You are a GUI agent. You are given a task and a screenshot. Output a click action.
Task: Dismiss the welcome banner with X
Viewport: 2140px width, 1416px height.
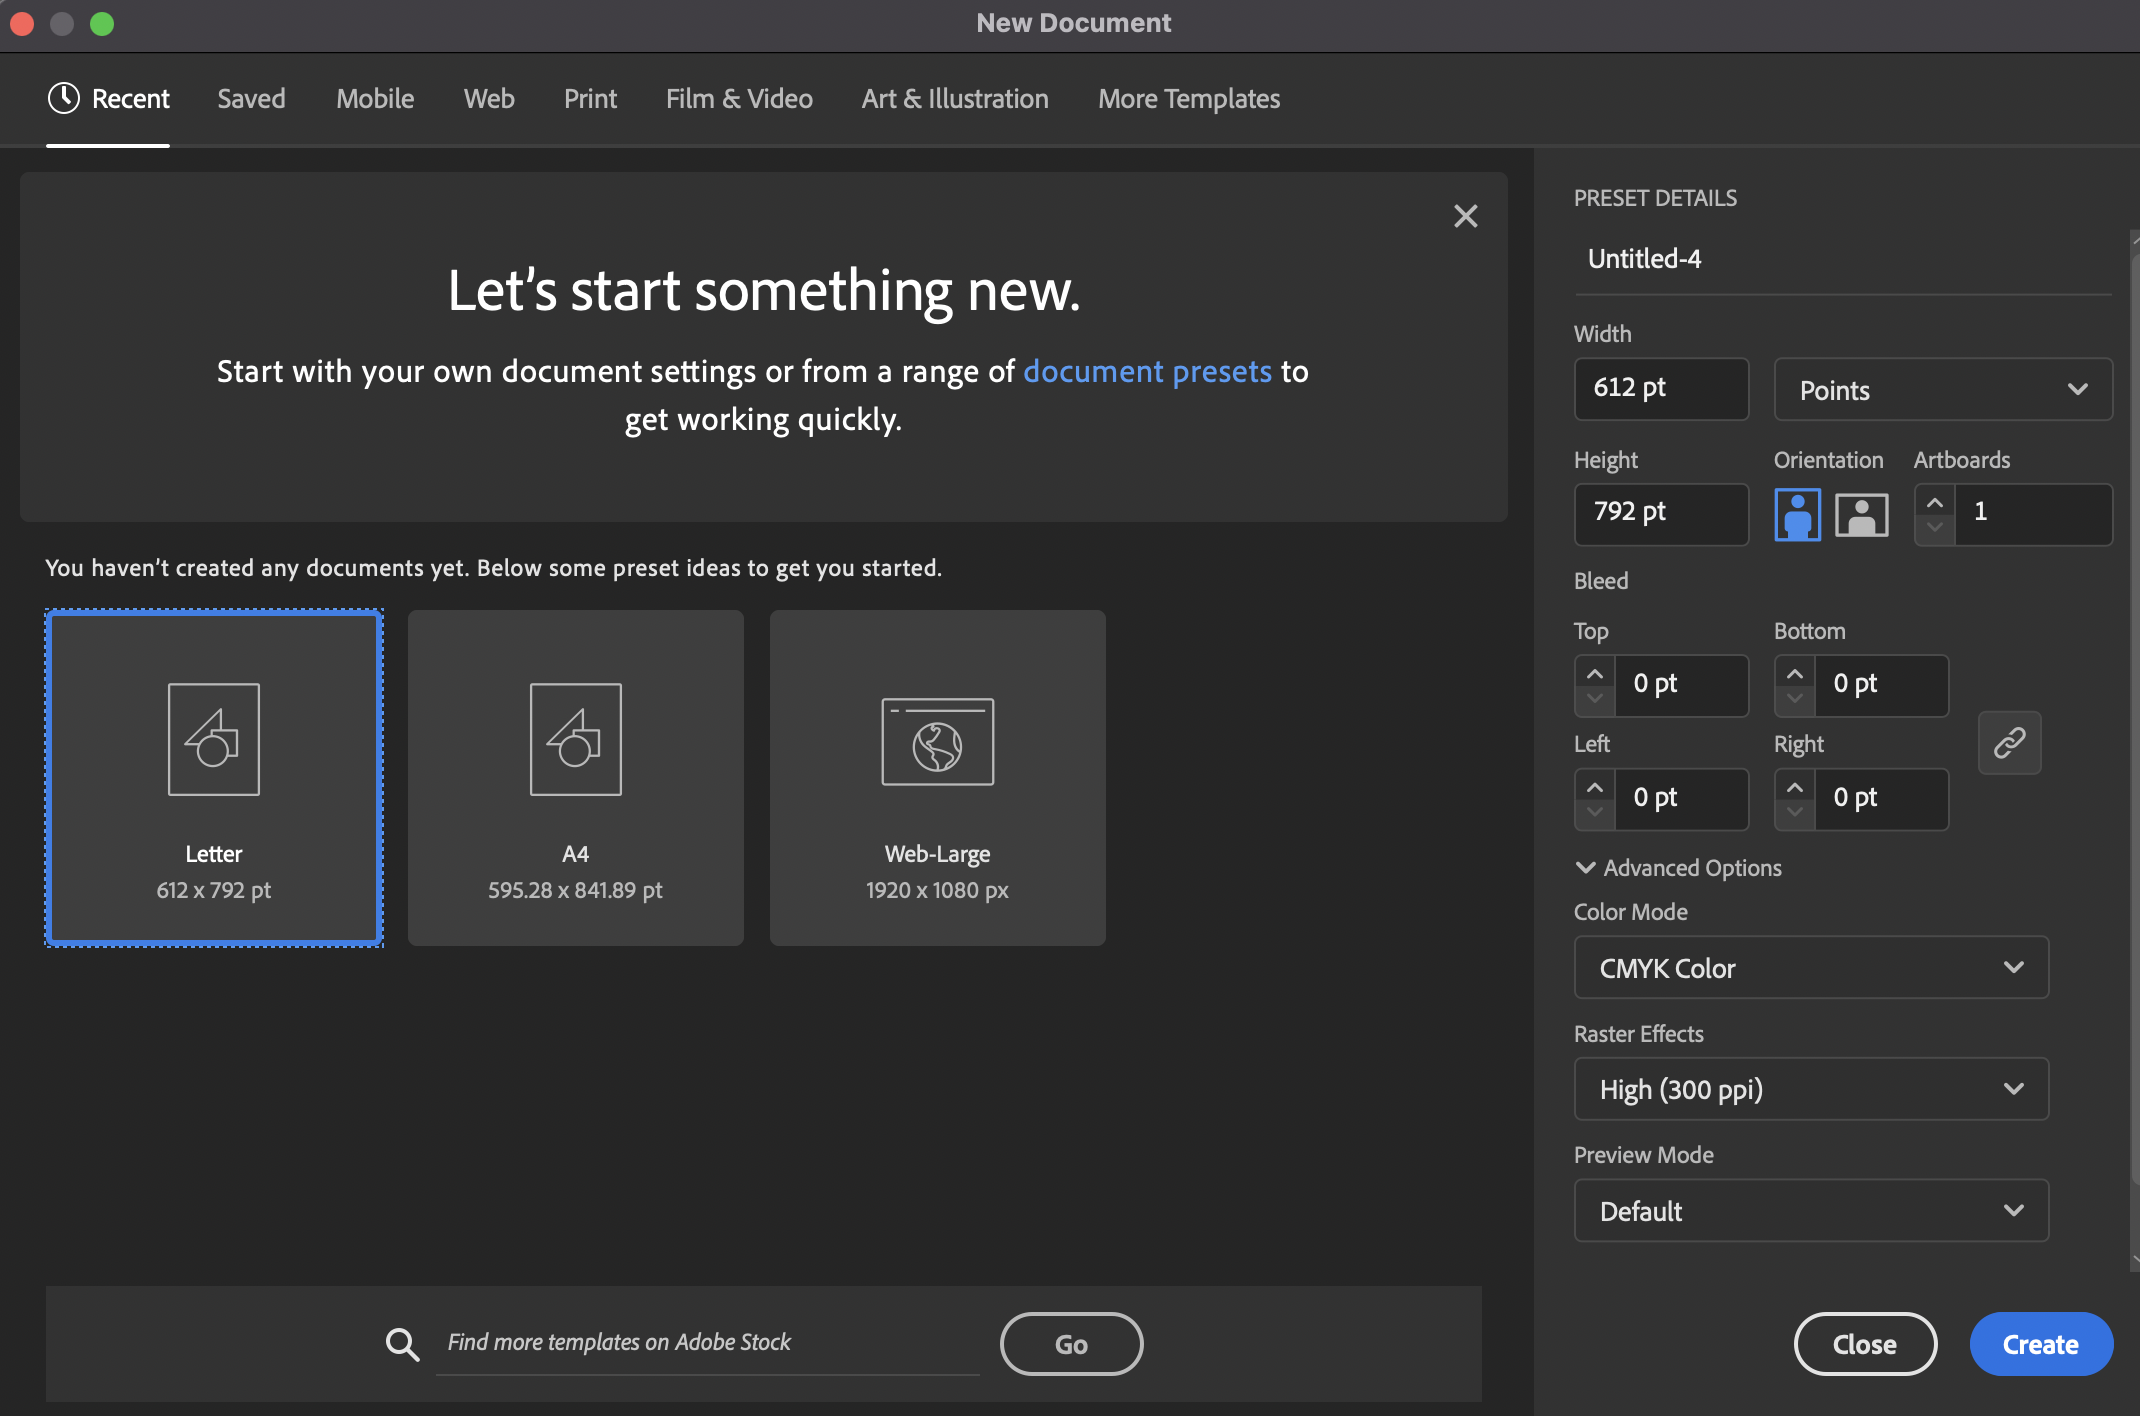[x=1465, y=216]
